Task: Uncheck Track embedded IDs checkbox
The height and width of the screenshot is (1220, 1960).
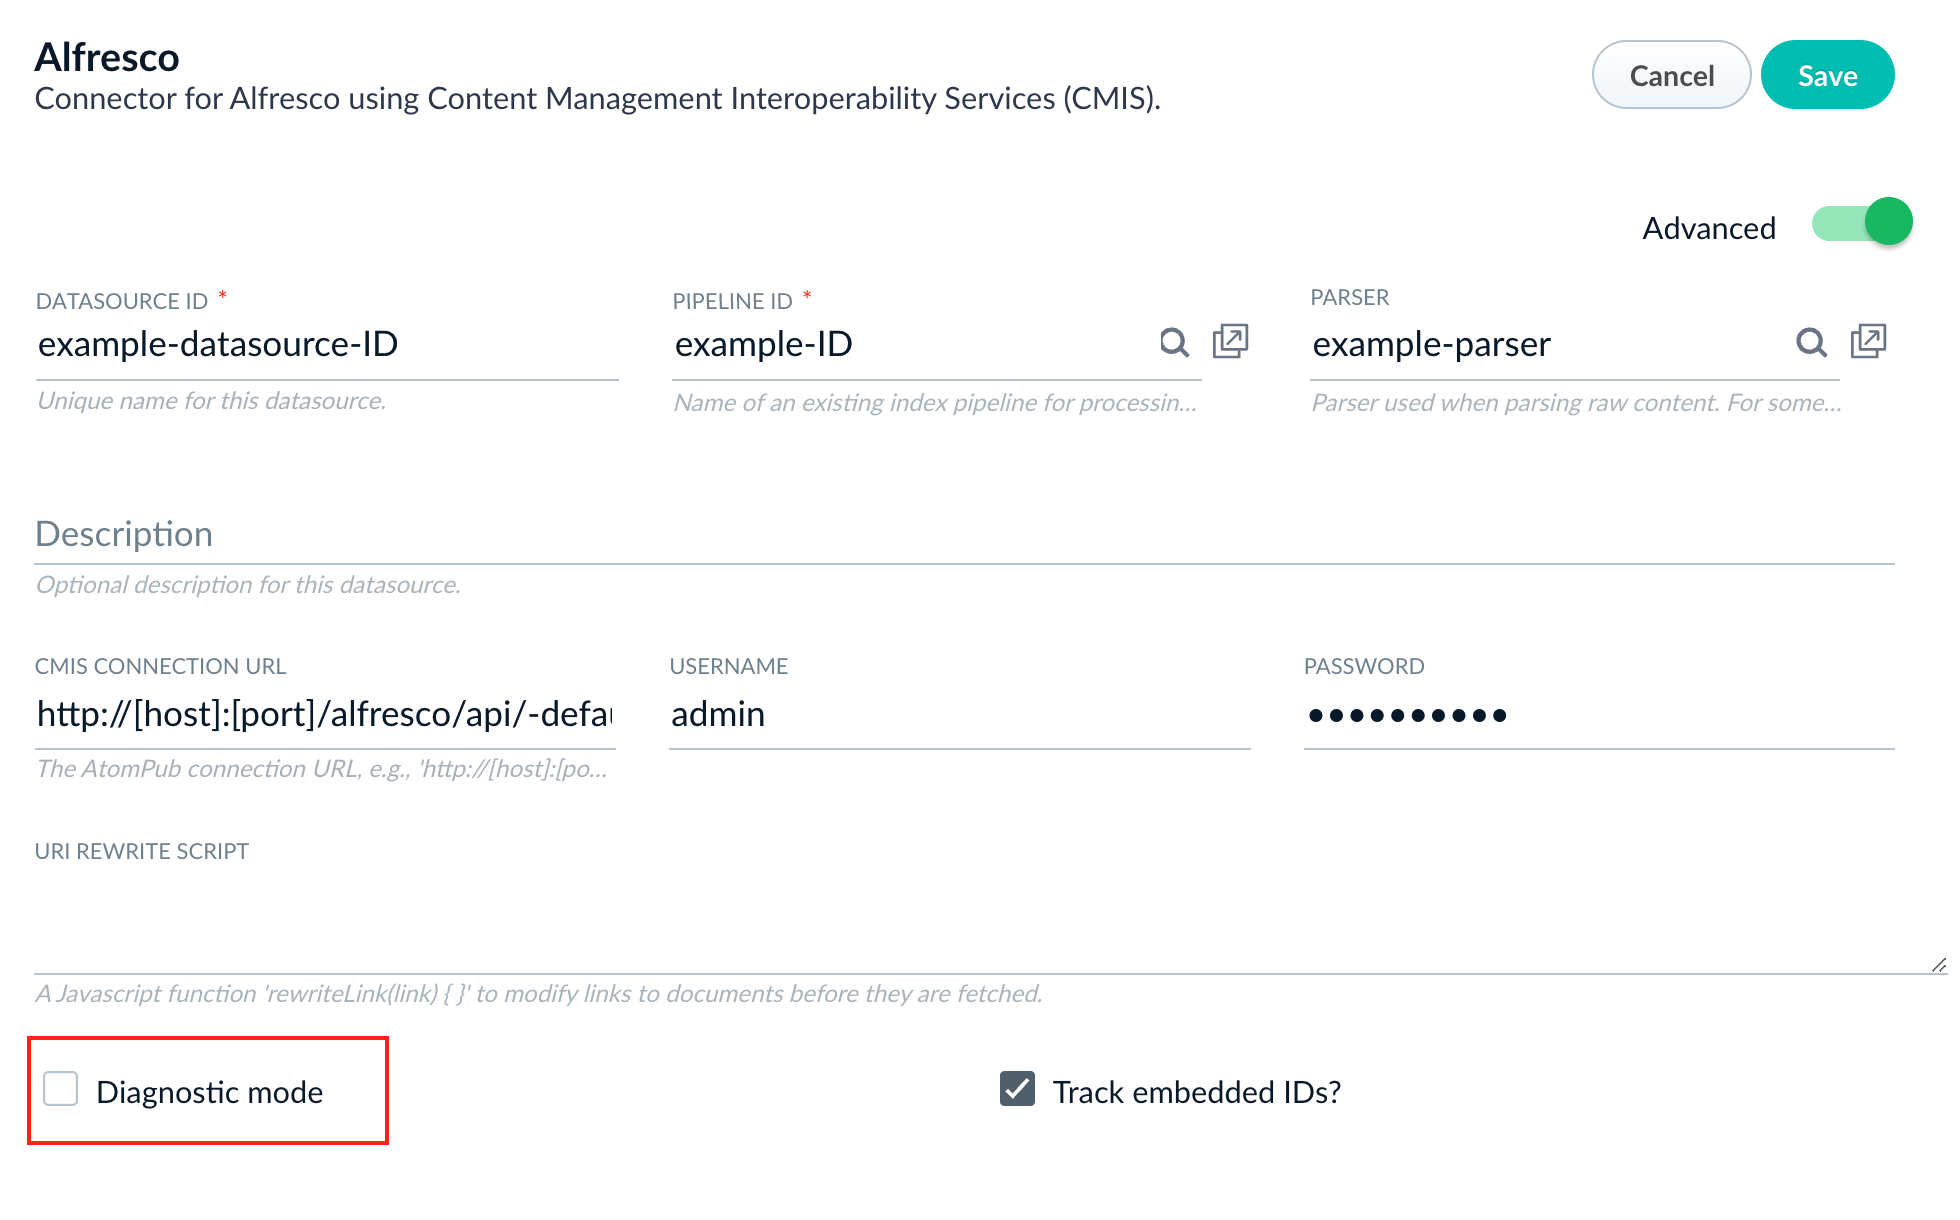Action: tap(1017, 1089)
